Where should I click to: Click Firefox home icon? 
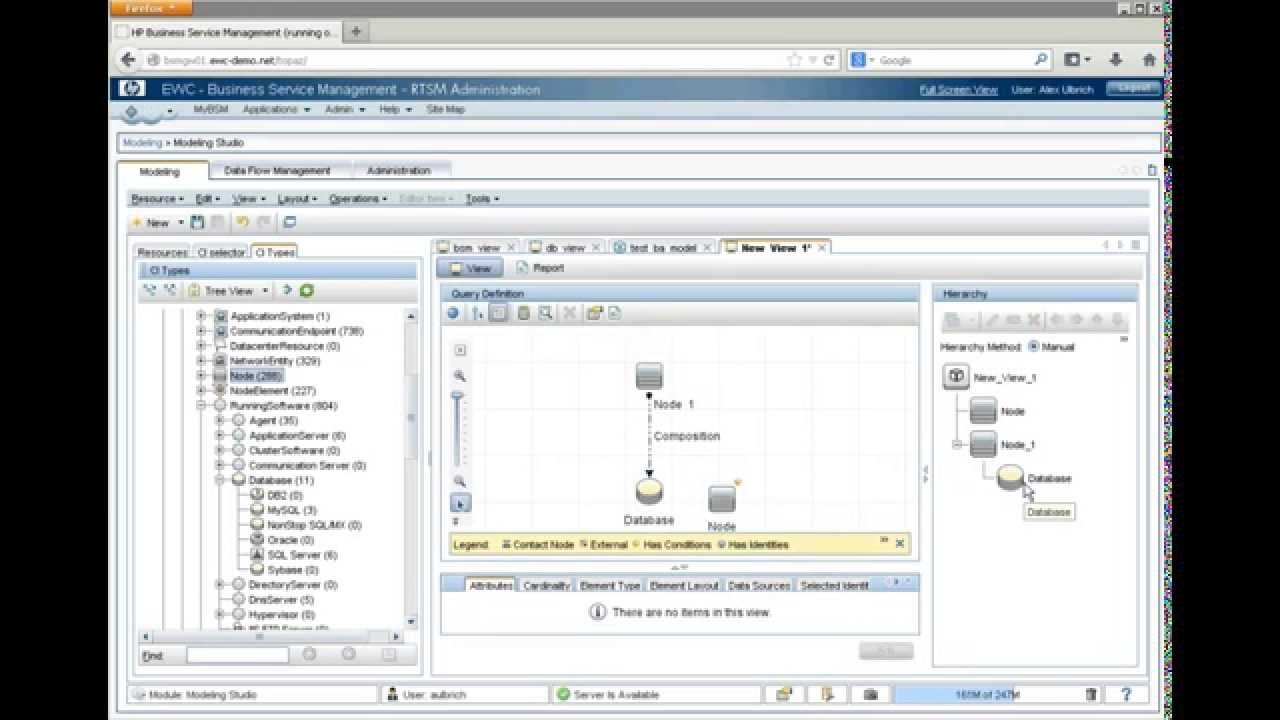click(x=1149, y=60)
